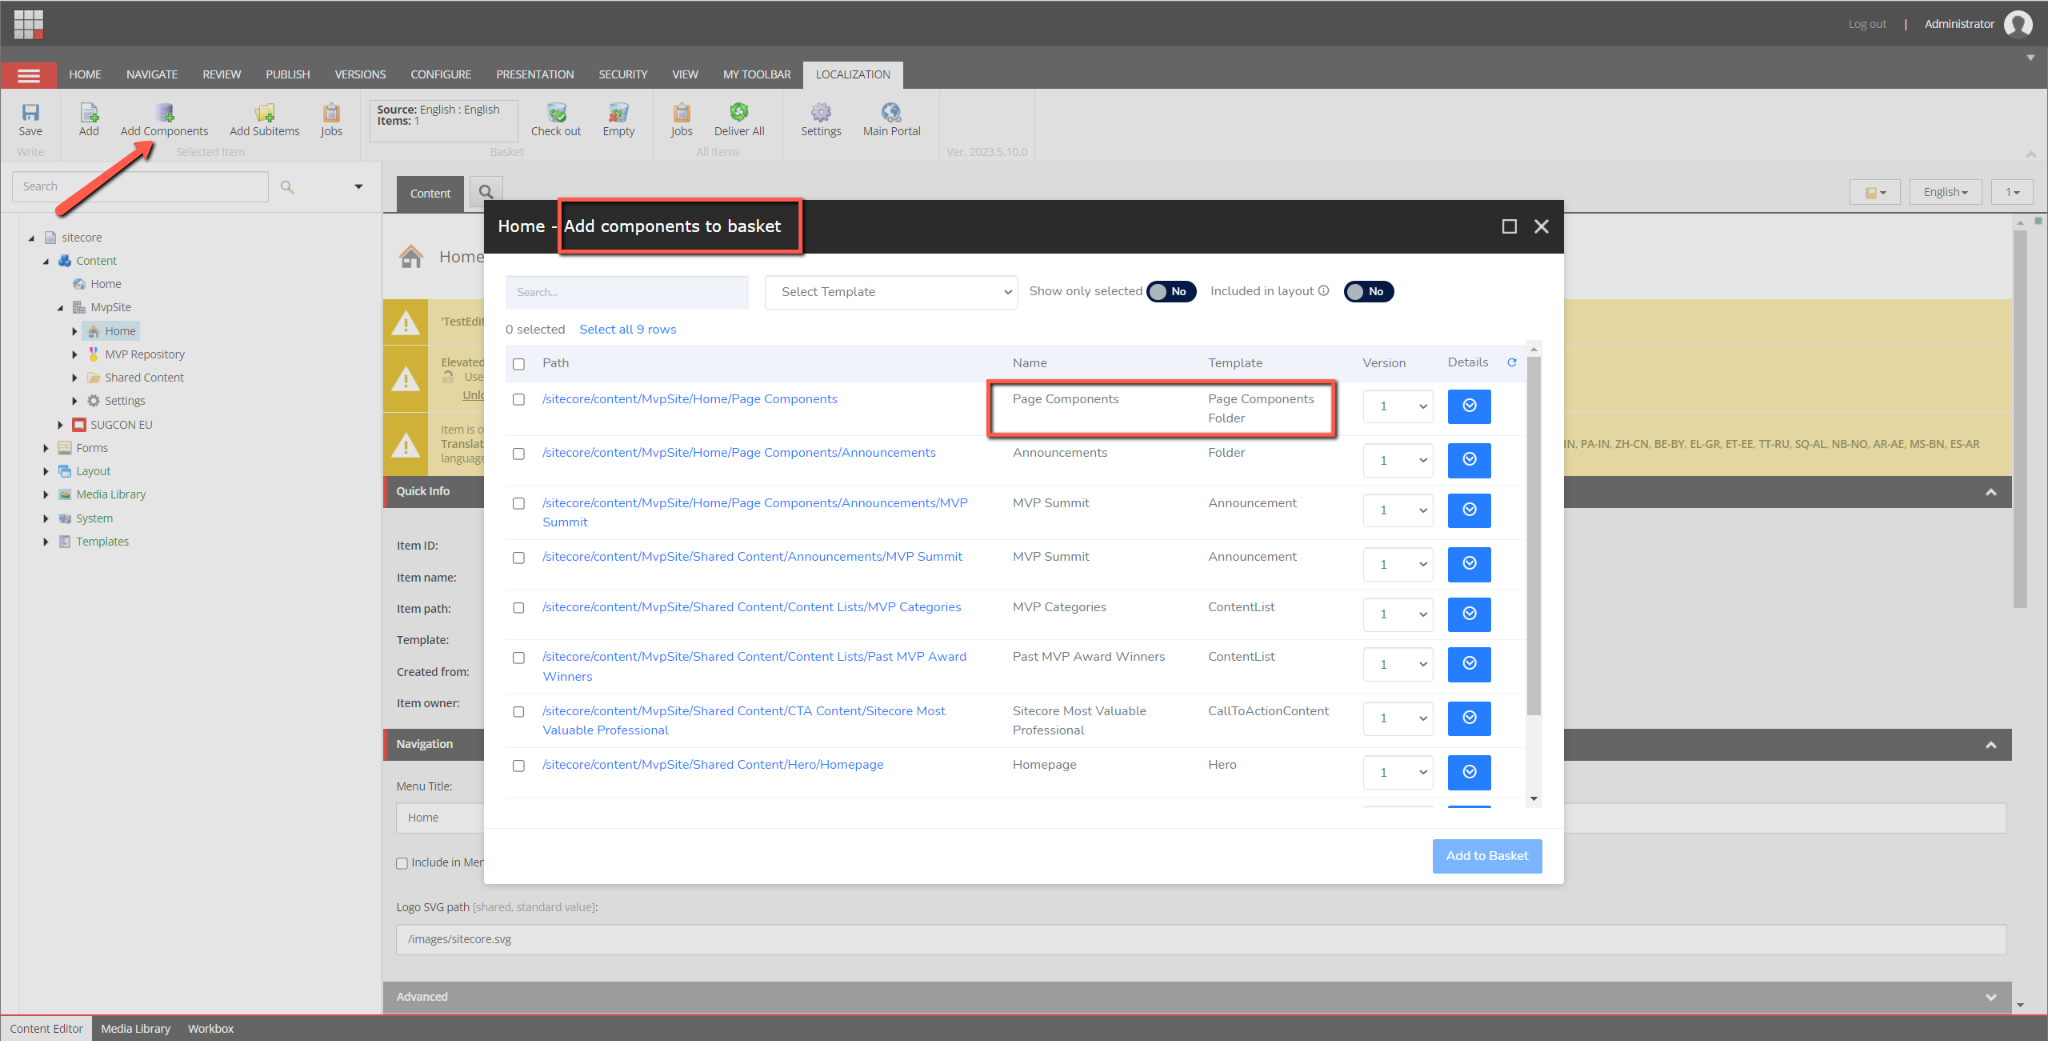Open the LOCALIZATION ribbon tab

tap(853, 75)
